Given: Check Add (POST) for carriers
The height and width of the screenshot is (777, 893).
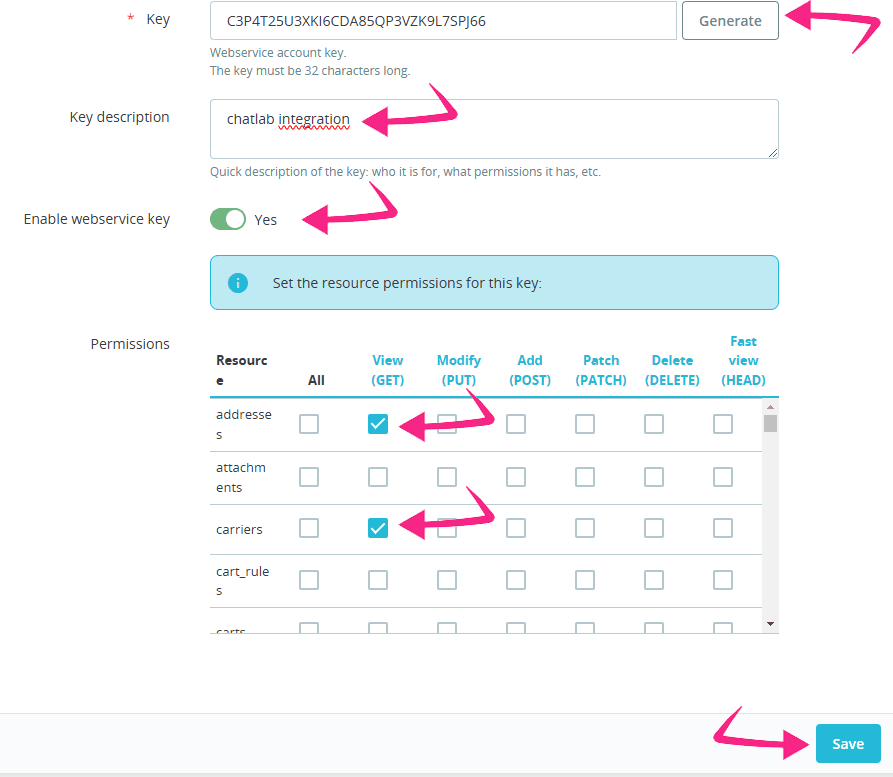Looking at the screenshot, I should pyautogui.click(x=516, y=528).
